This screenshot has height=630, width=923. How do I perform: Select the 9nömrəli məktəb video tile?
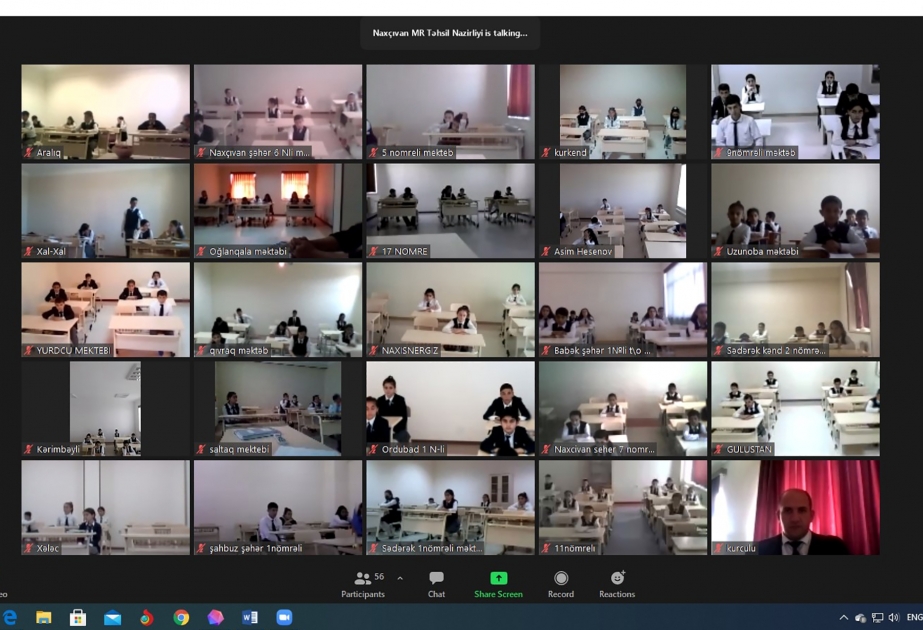point(795,112)
